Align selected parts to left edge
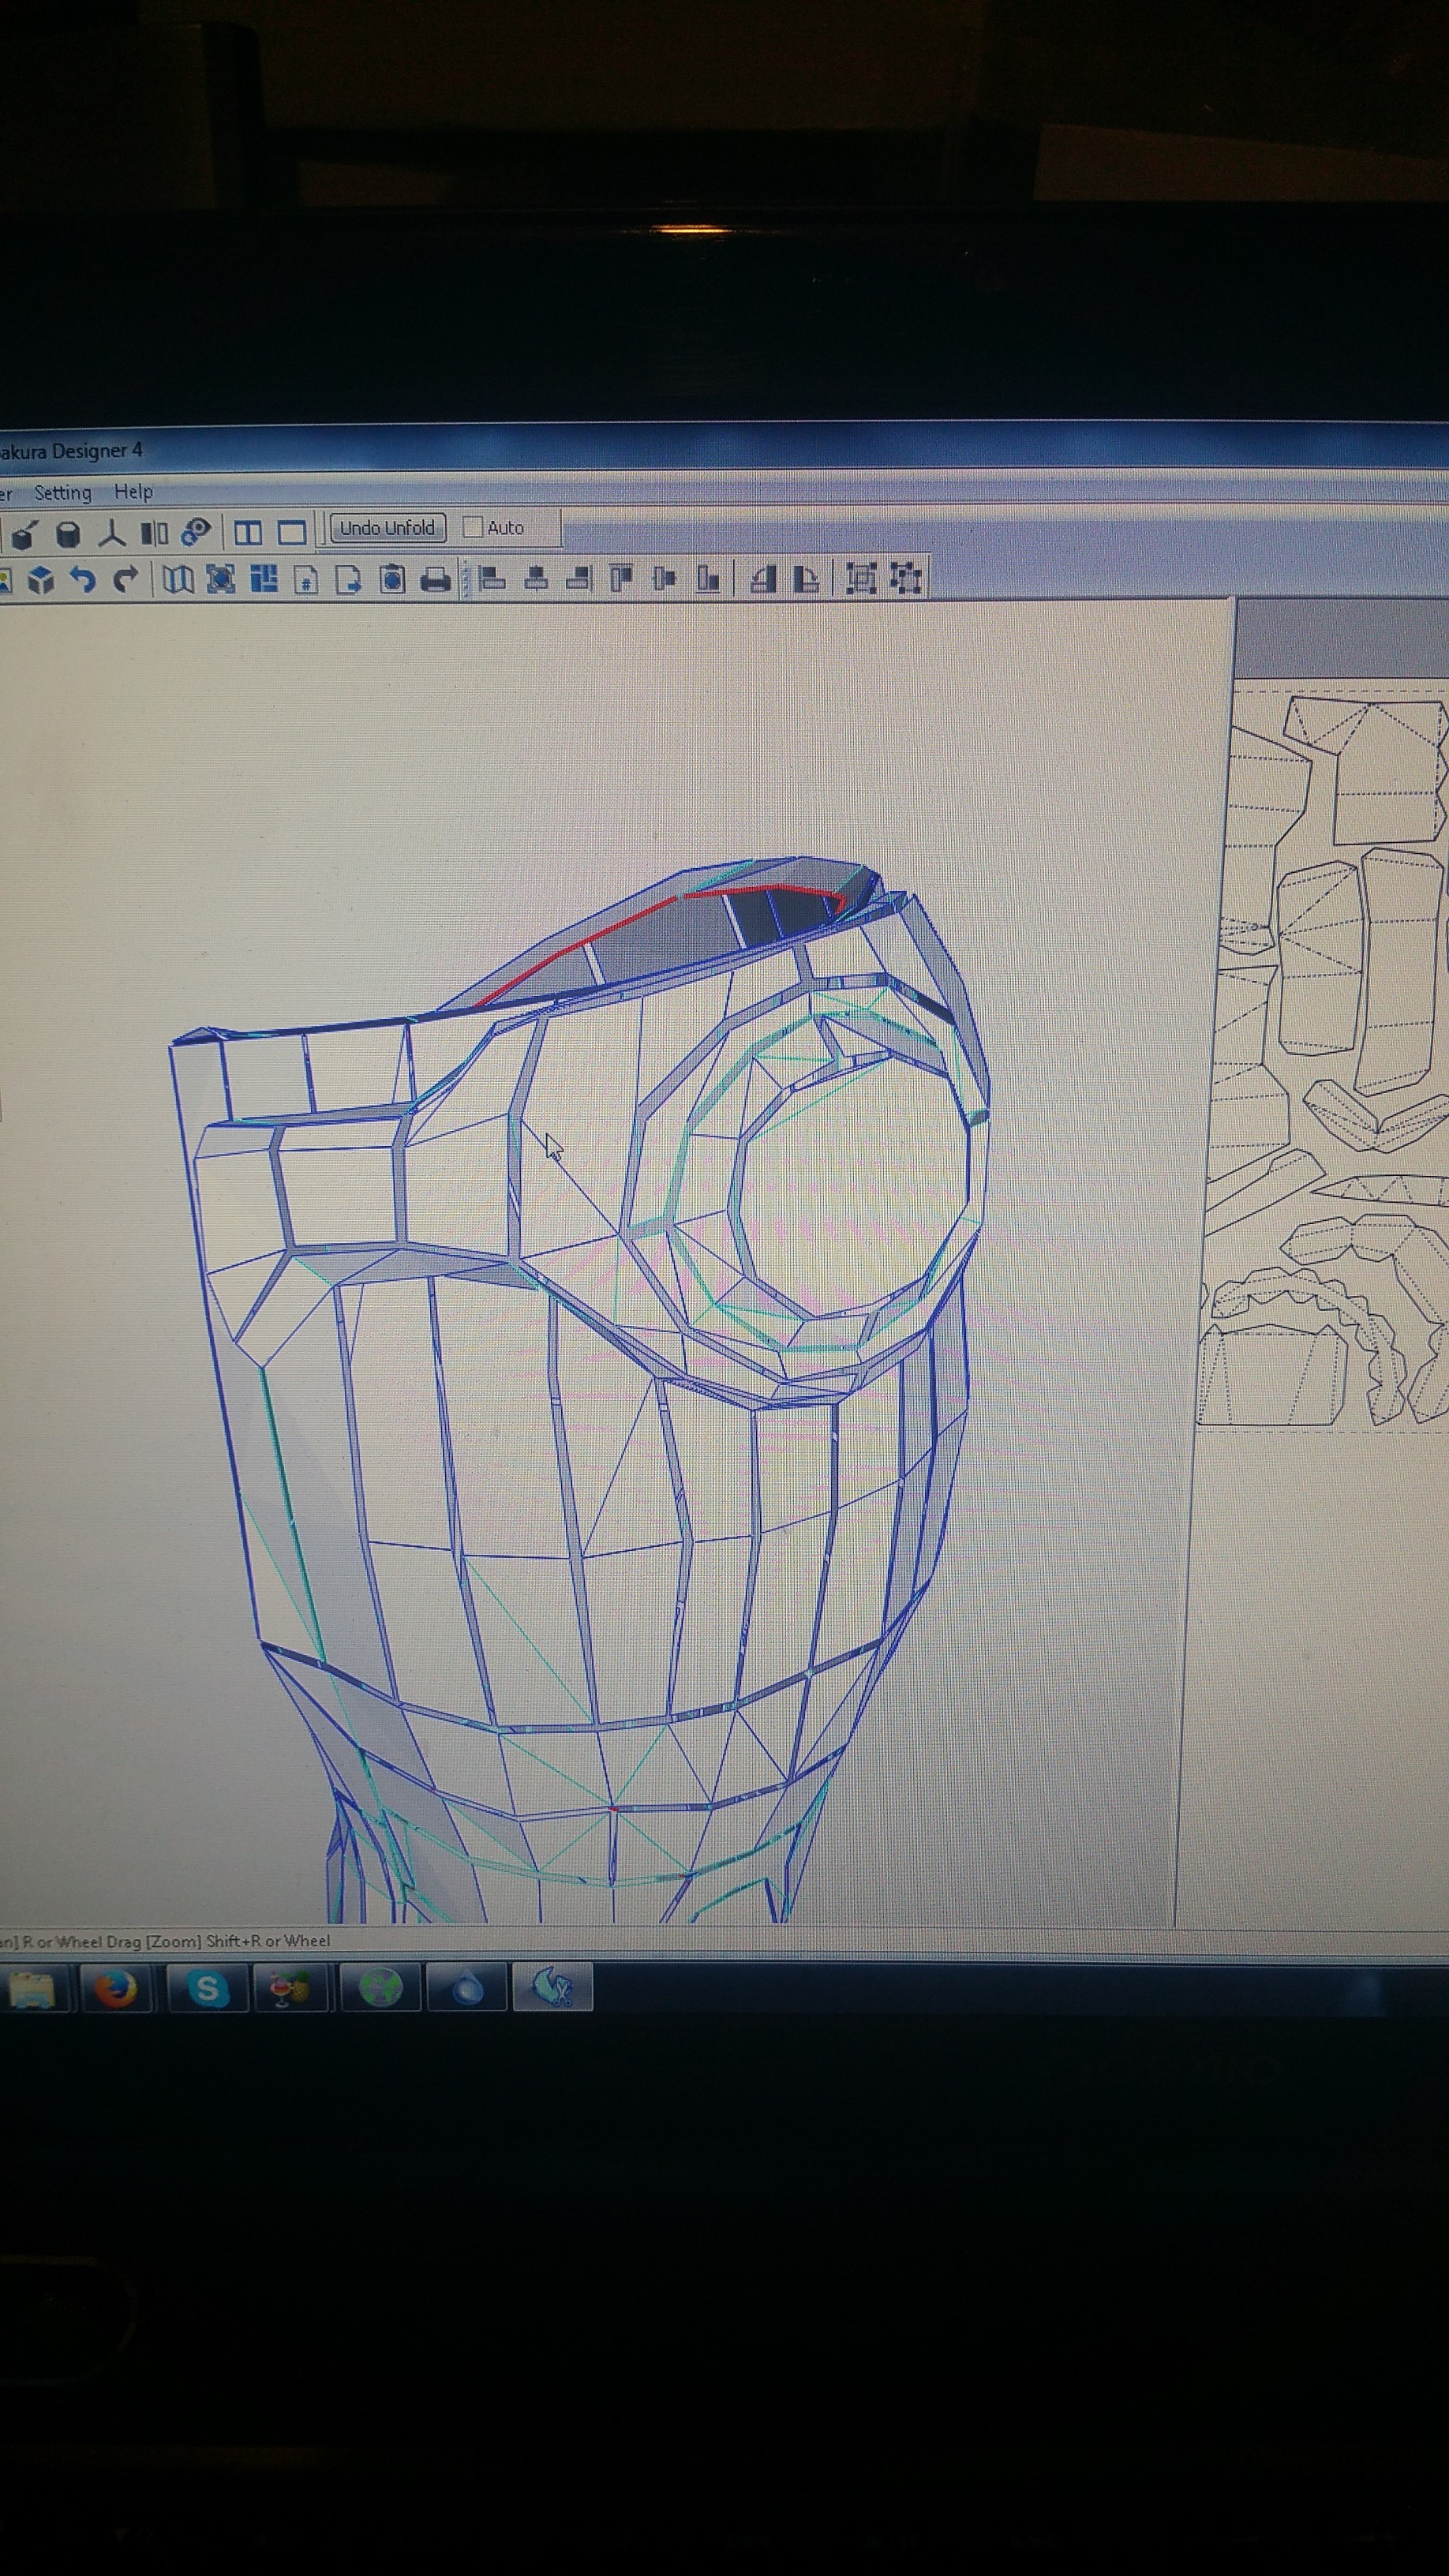 (492, 578)
